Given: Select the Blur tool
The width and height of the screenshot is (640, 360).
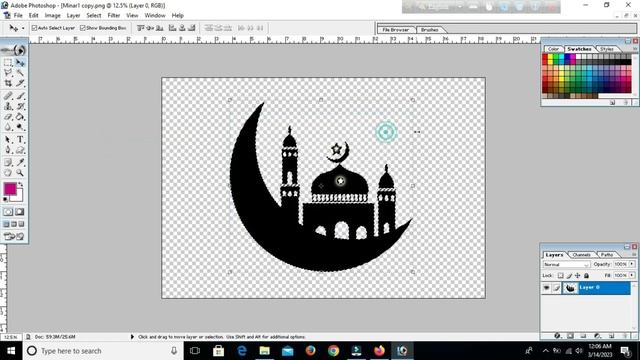Looking at the screenshot, I should point(8,127).
